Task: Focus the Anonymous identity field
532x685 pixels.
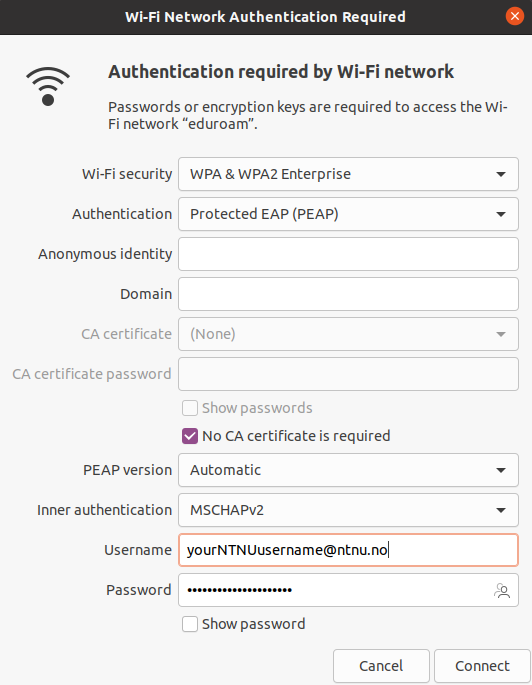Action: [x=348, y=254]
